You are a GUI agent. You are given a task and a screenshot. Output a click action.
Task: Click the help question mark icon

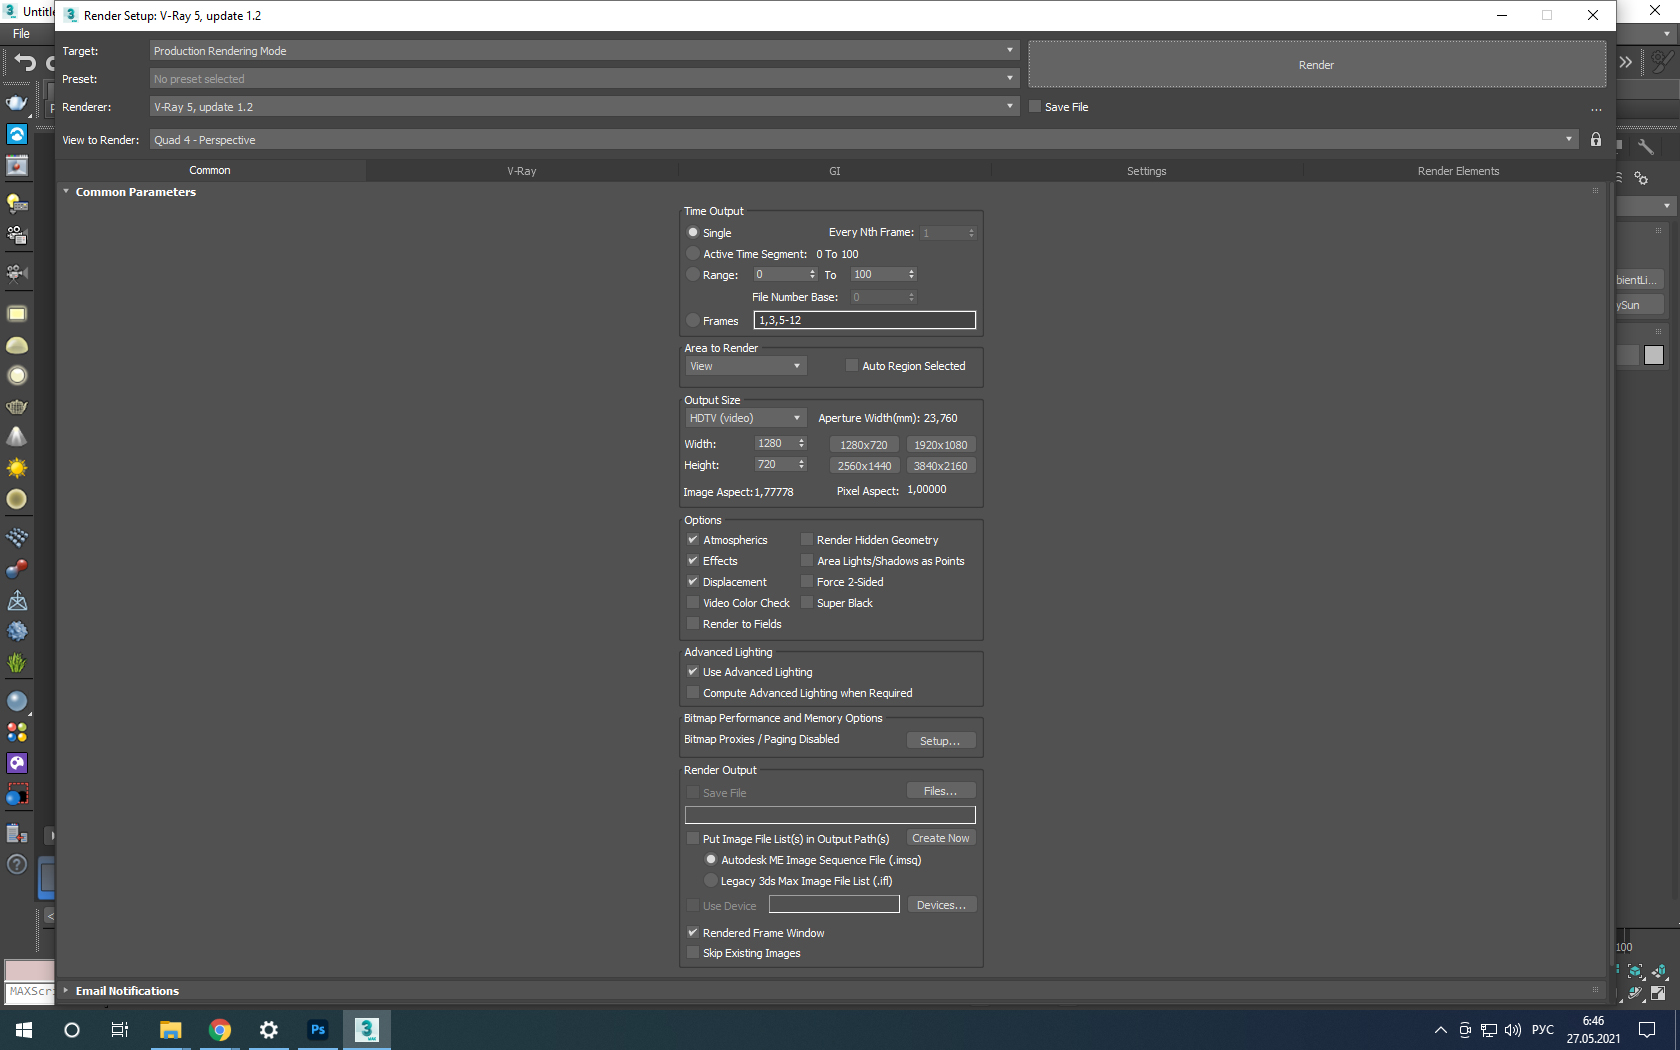click(x=17, y=864)
